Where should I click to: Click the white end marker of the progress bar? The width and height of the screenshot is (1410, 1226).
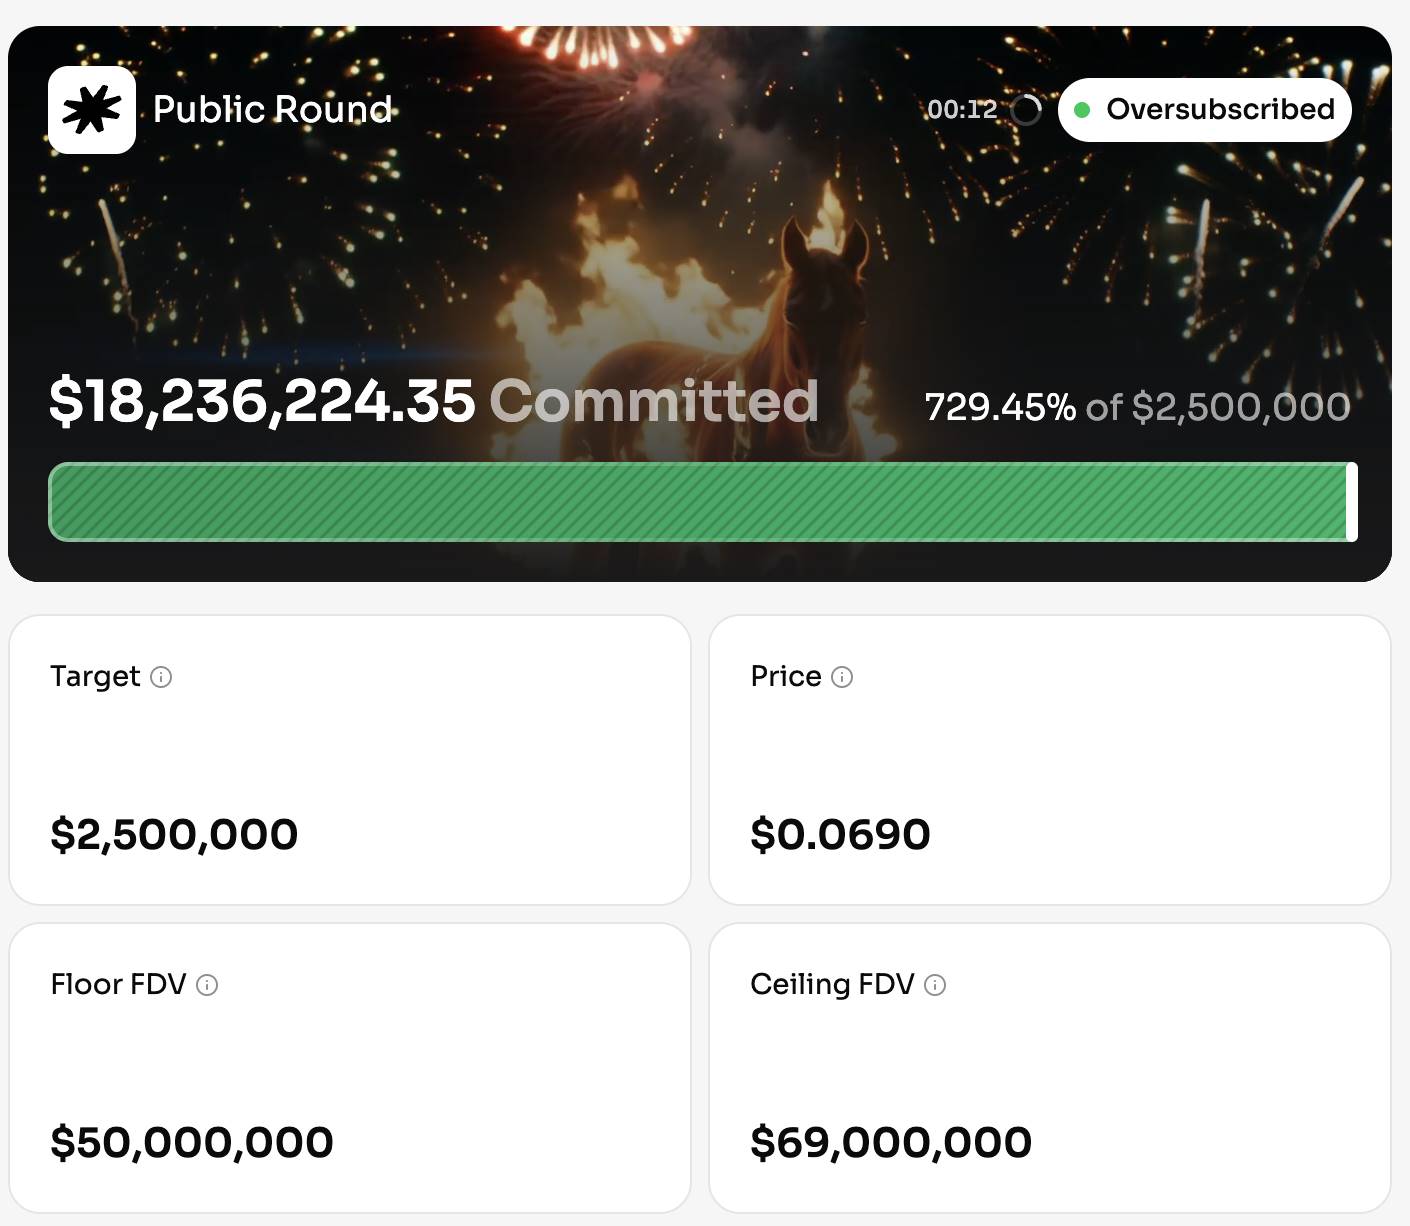1352,502
